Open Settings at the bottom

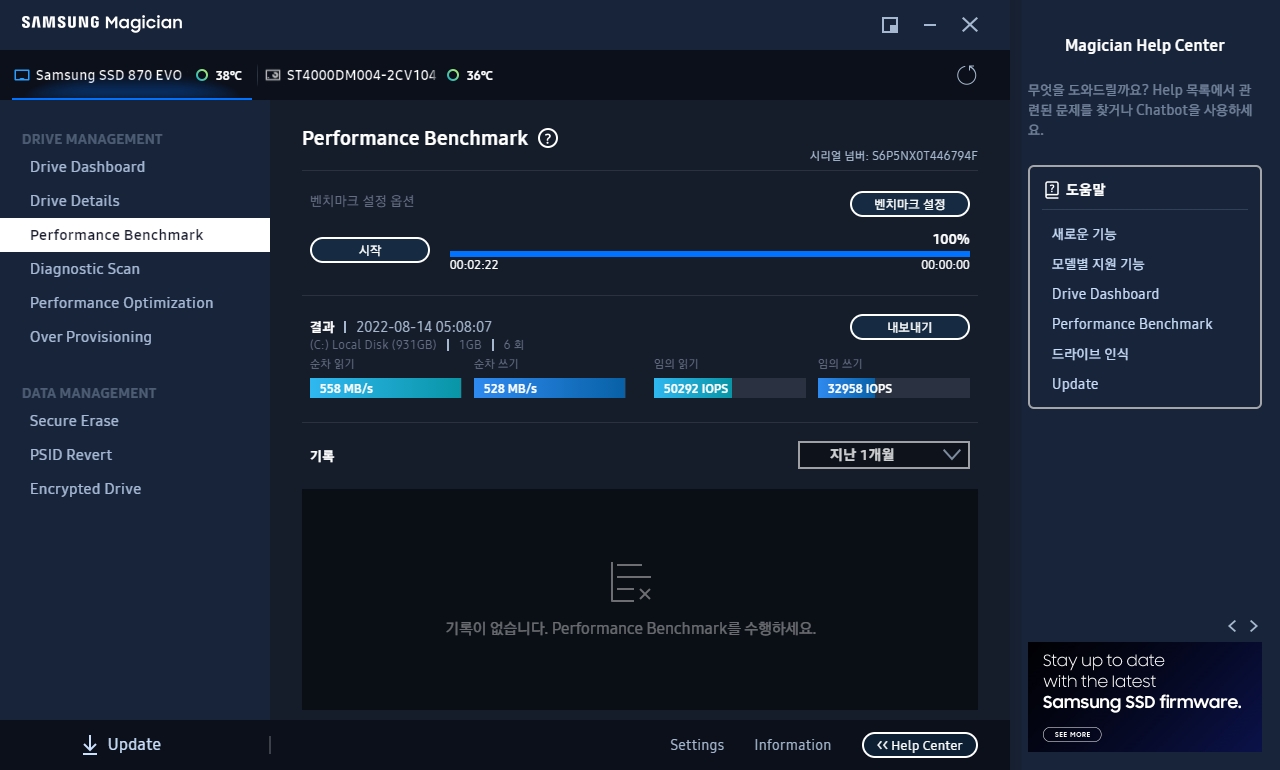pos(697,745)
